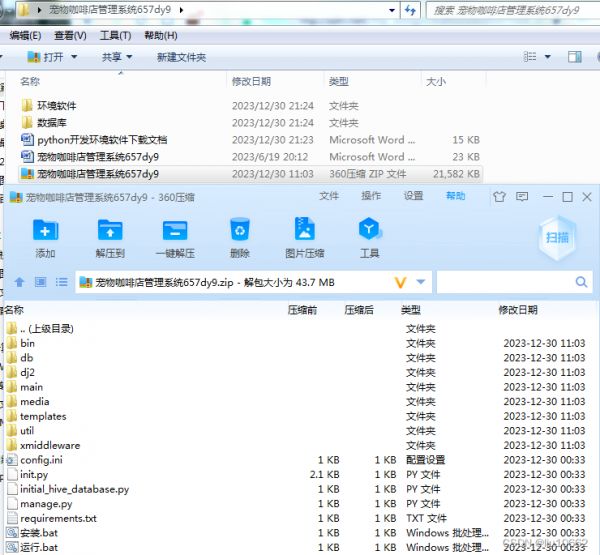The width and height of the screenshot is (600, 555).
Task: Click the 扫描 scan badge
Action: (557, 238)
